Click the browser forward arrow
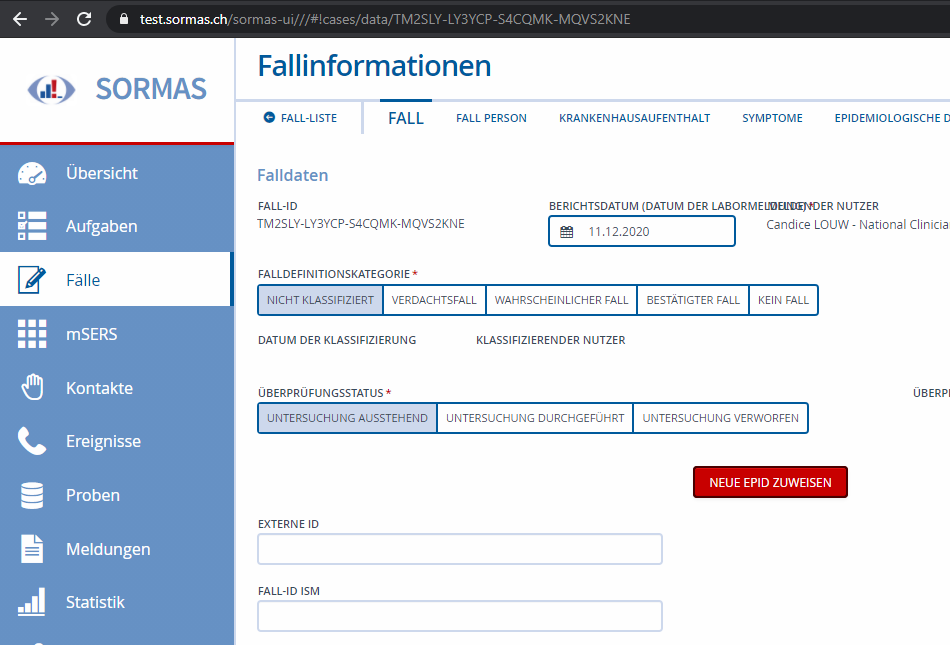Screen dimensions: 950x645 (52, 19)
